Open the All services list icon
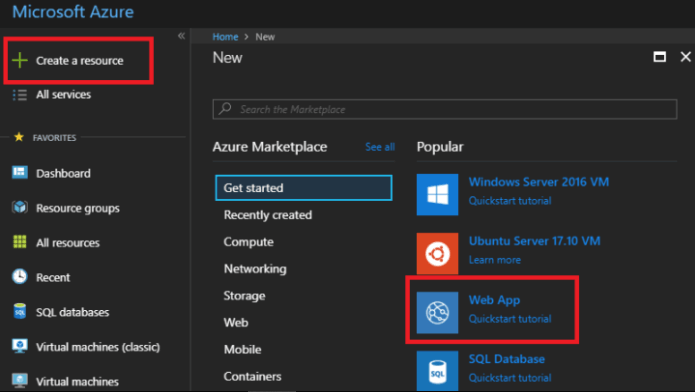This screenshot has width=695, height=392. click(x=20, y=94)
